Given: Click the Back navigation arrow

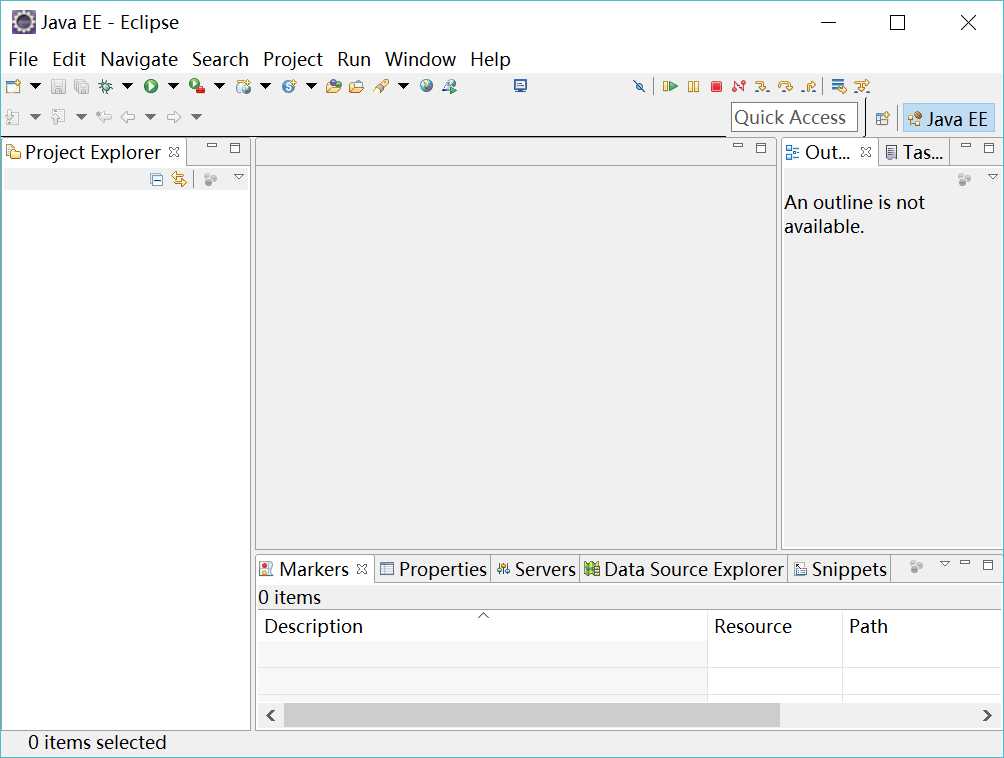Looking at the screenshot, I should point(128,117).
